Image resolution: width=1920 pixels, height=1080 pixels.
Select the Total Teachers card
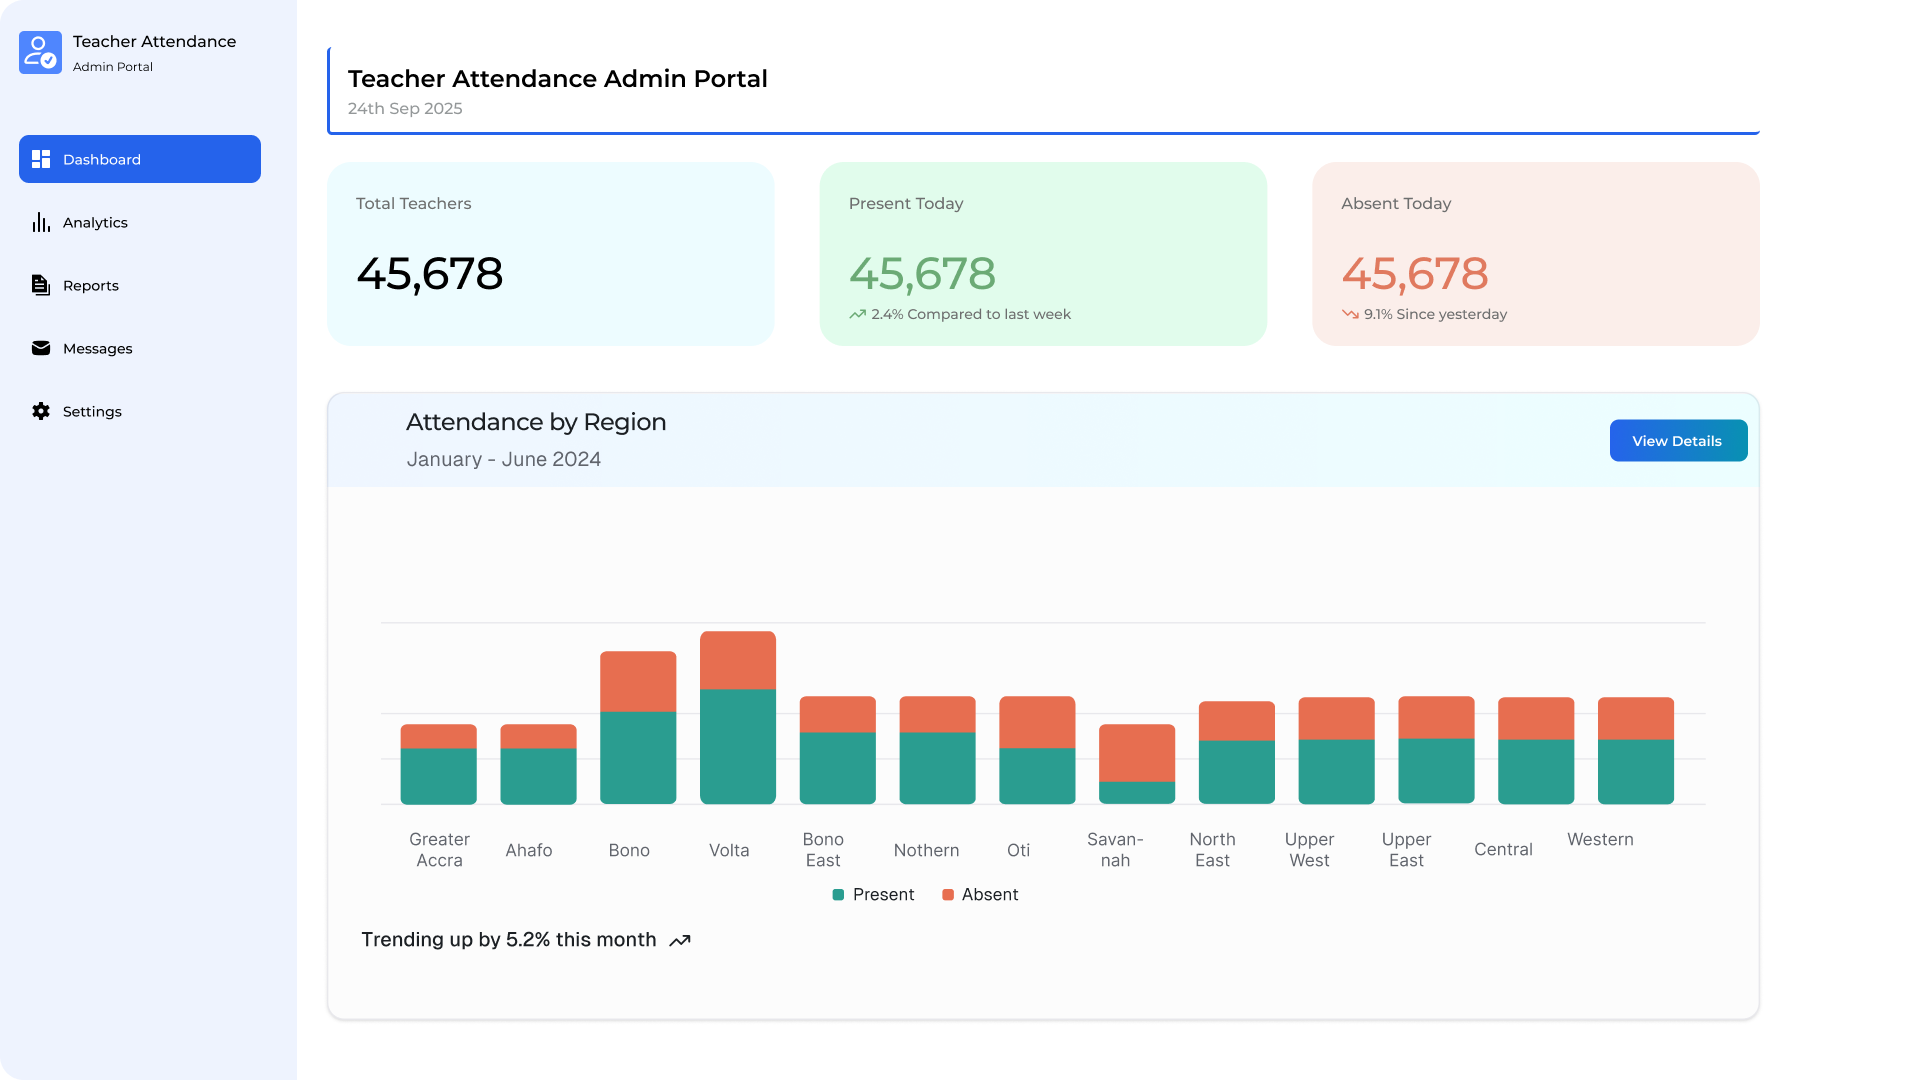[550, 254]
